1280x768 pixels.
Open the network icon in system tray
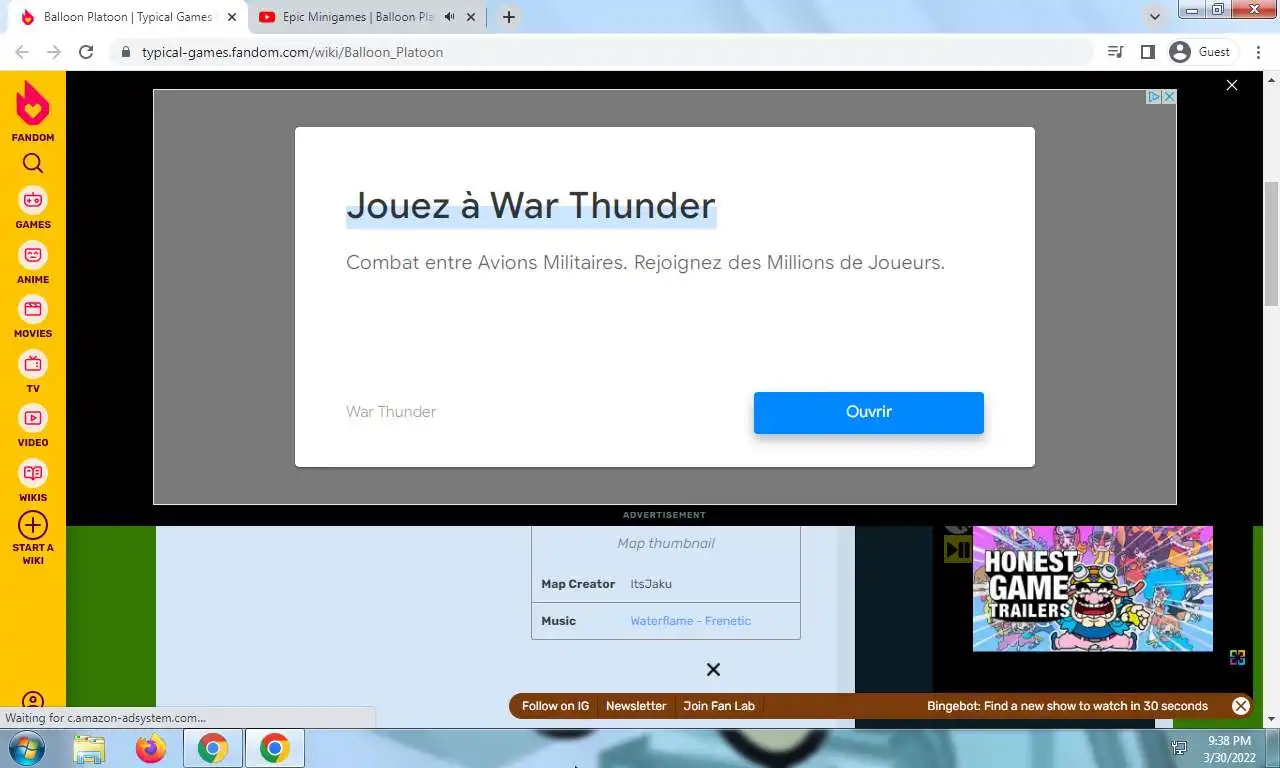point(1180,748)
